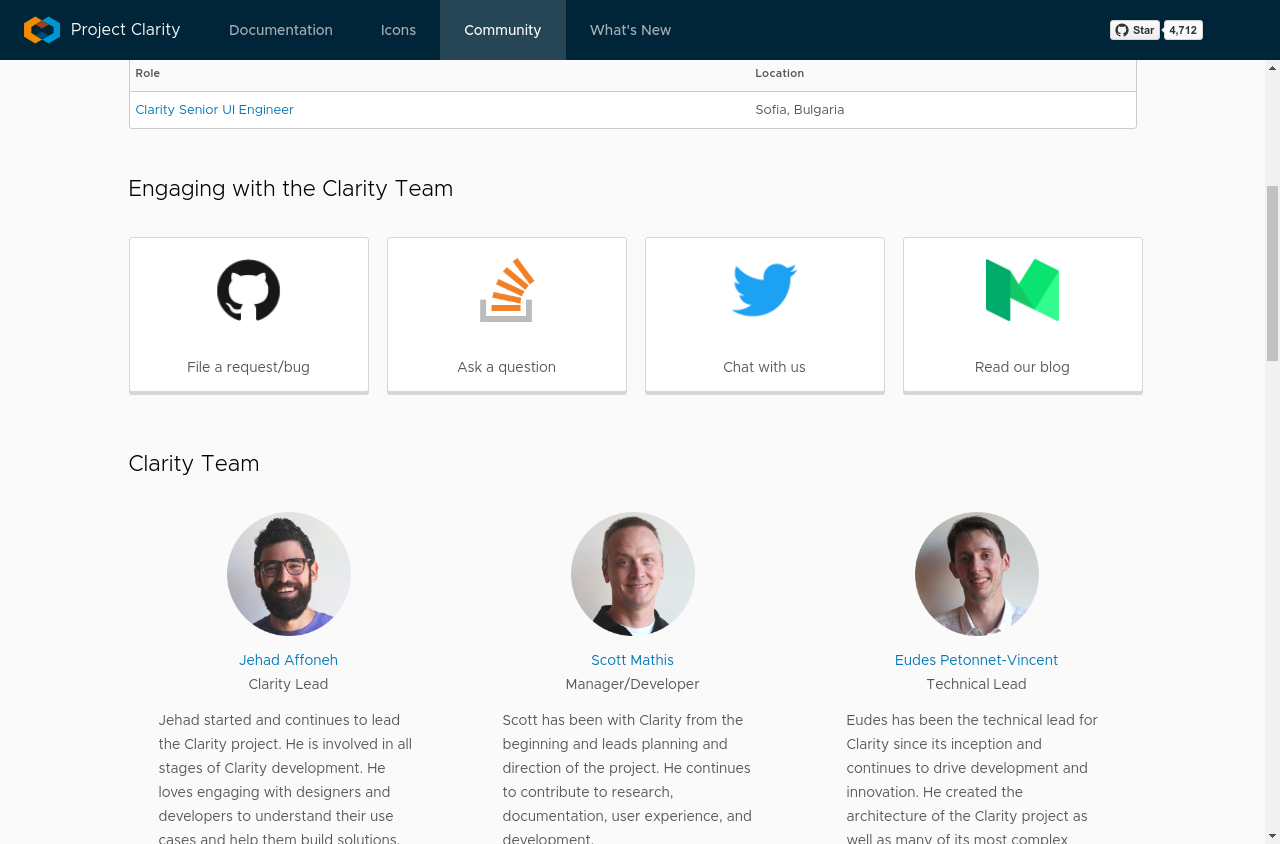Open Jehad Affoneh profile link
This screenshot has height=844, width=1280.
coord(288,660)
